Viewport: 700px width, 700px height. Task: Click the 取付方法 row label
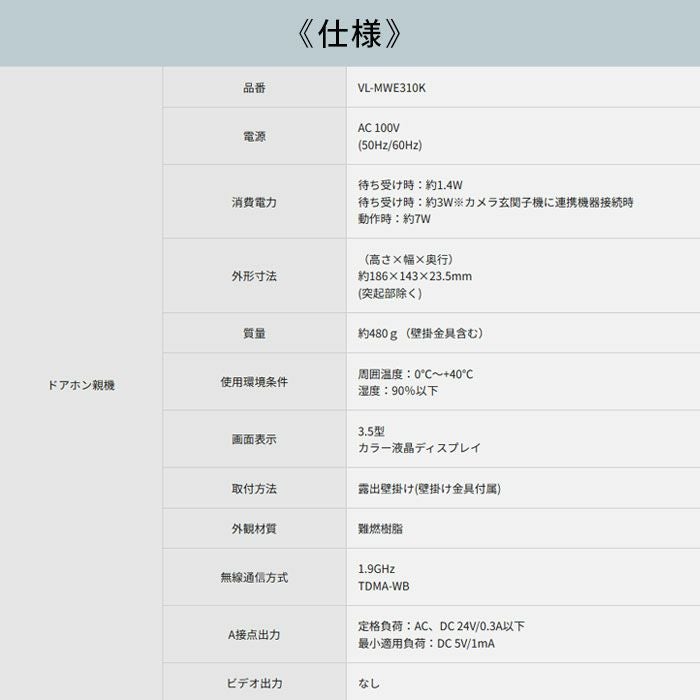tap(254, 489)
